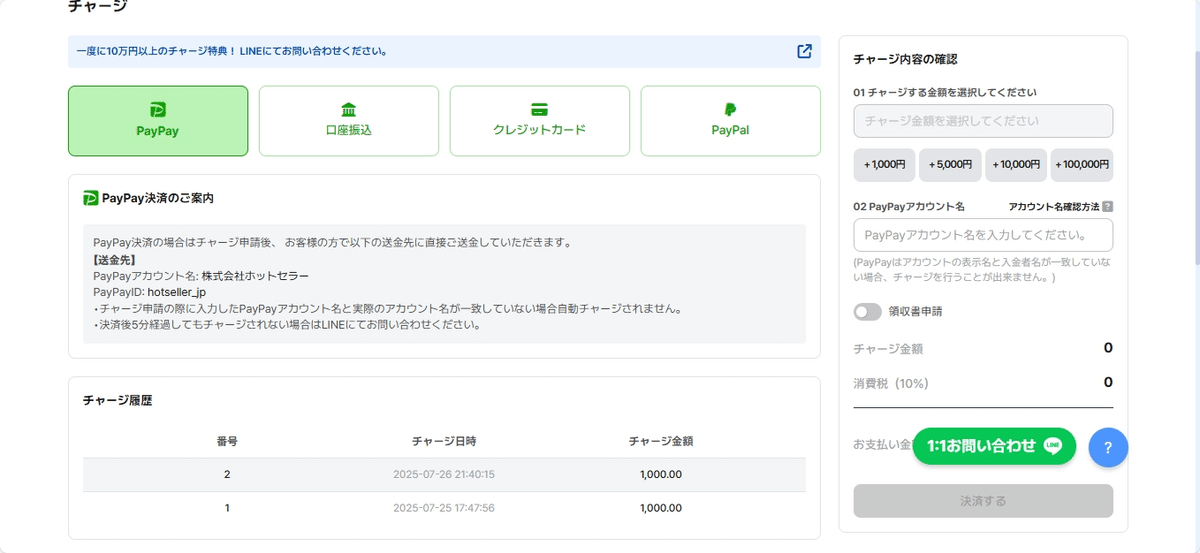Click the チャージ日時 column header

click(444, 440)
